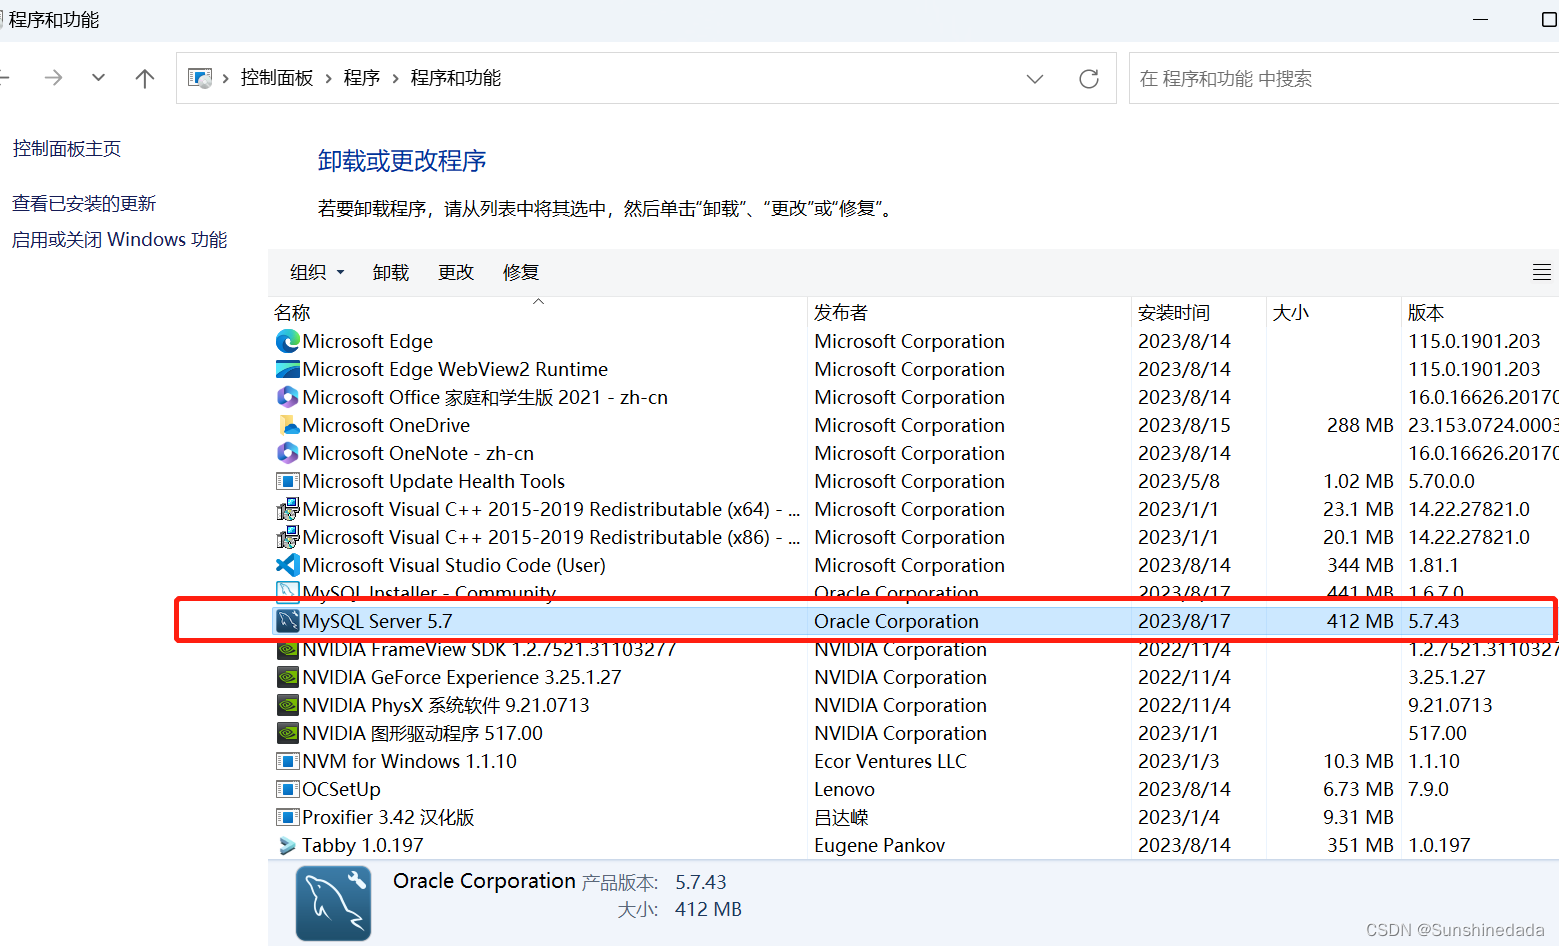Click the Microsoft OneDrive icon
Image resolution: width=1559 pixels, height=946 pixels.
point(288,425)
